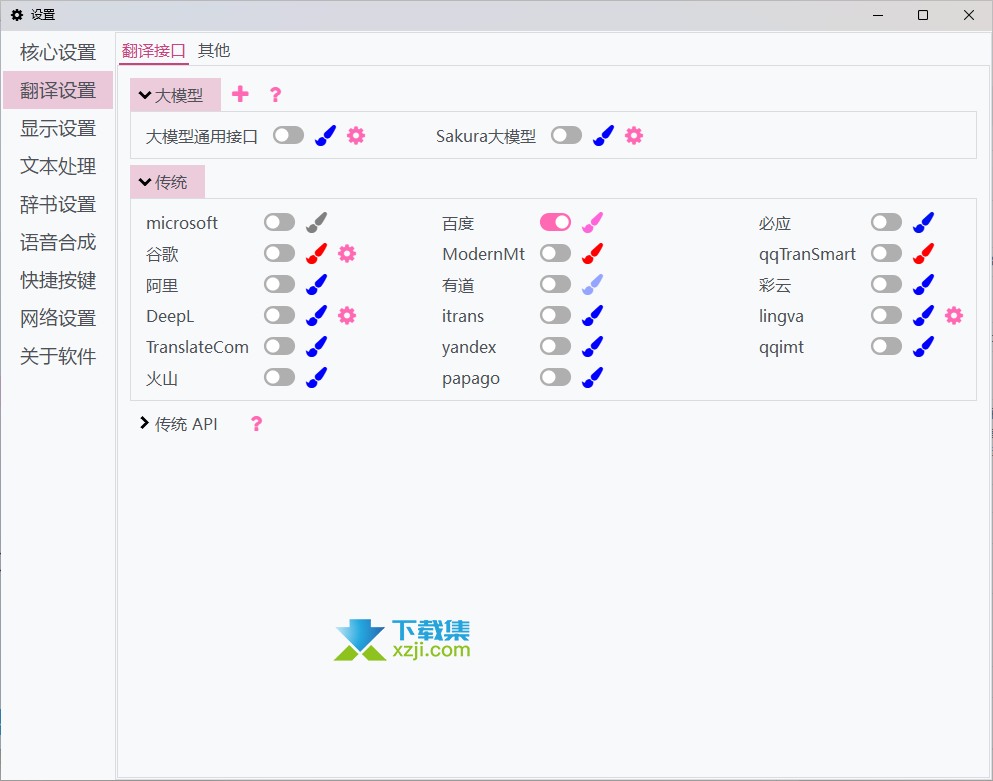
Task: Open gear settings for lingva
Action: pos(954,315)
